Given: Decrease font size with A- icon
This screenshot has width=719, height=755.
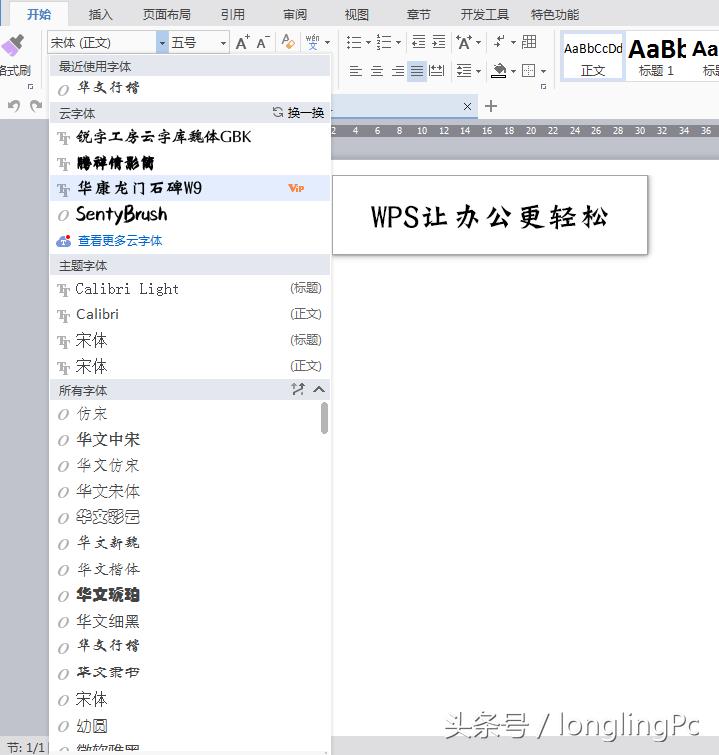Looking at the screenshot, I should (x=263, y=42).
